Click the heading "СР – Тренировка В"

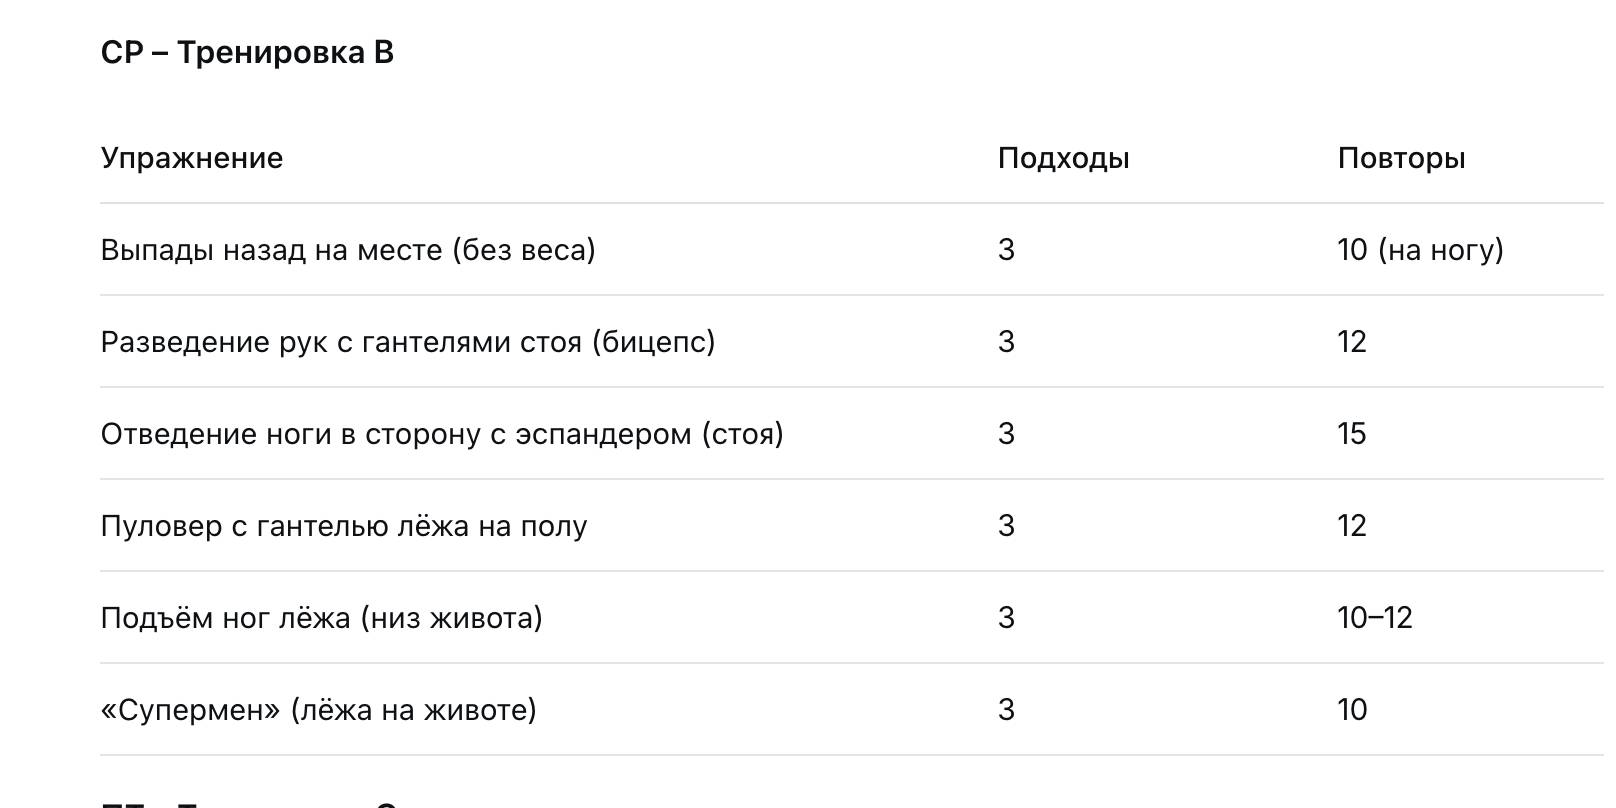(x=247, y=53)
